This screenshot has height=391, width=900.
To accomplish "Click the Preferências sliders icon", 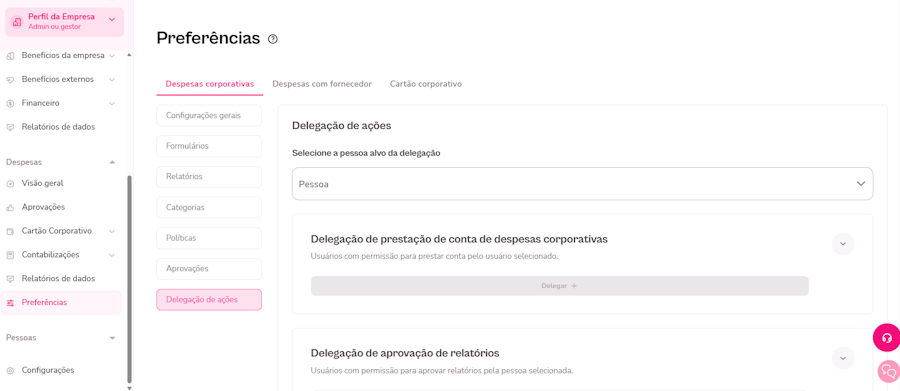I will pyautogui.click(x=10, y=303).
